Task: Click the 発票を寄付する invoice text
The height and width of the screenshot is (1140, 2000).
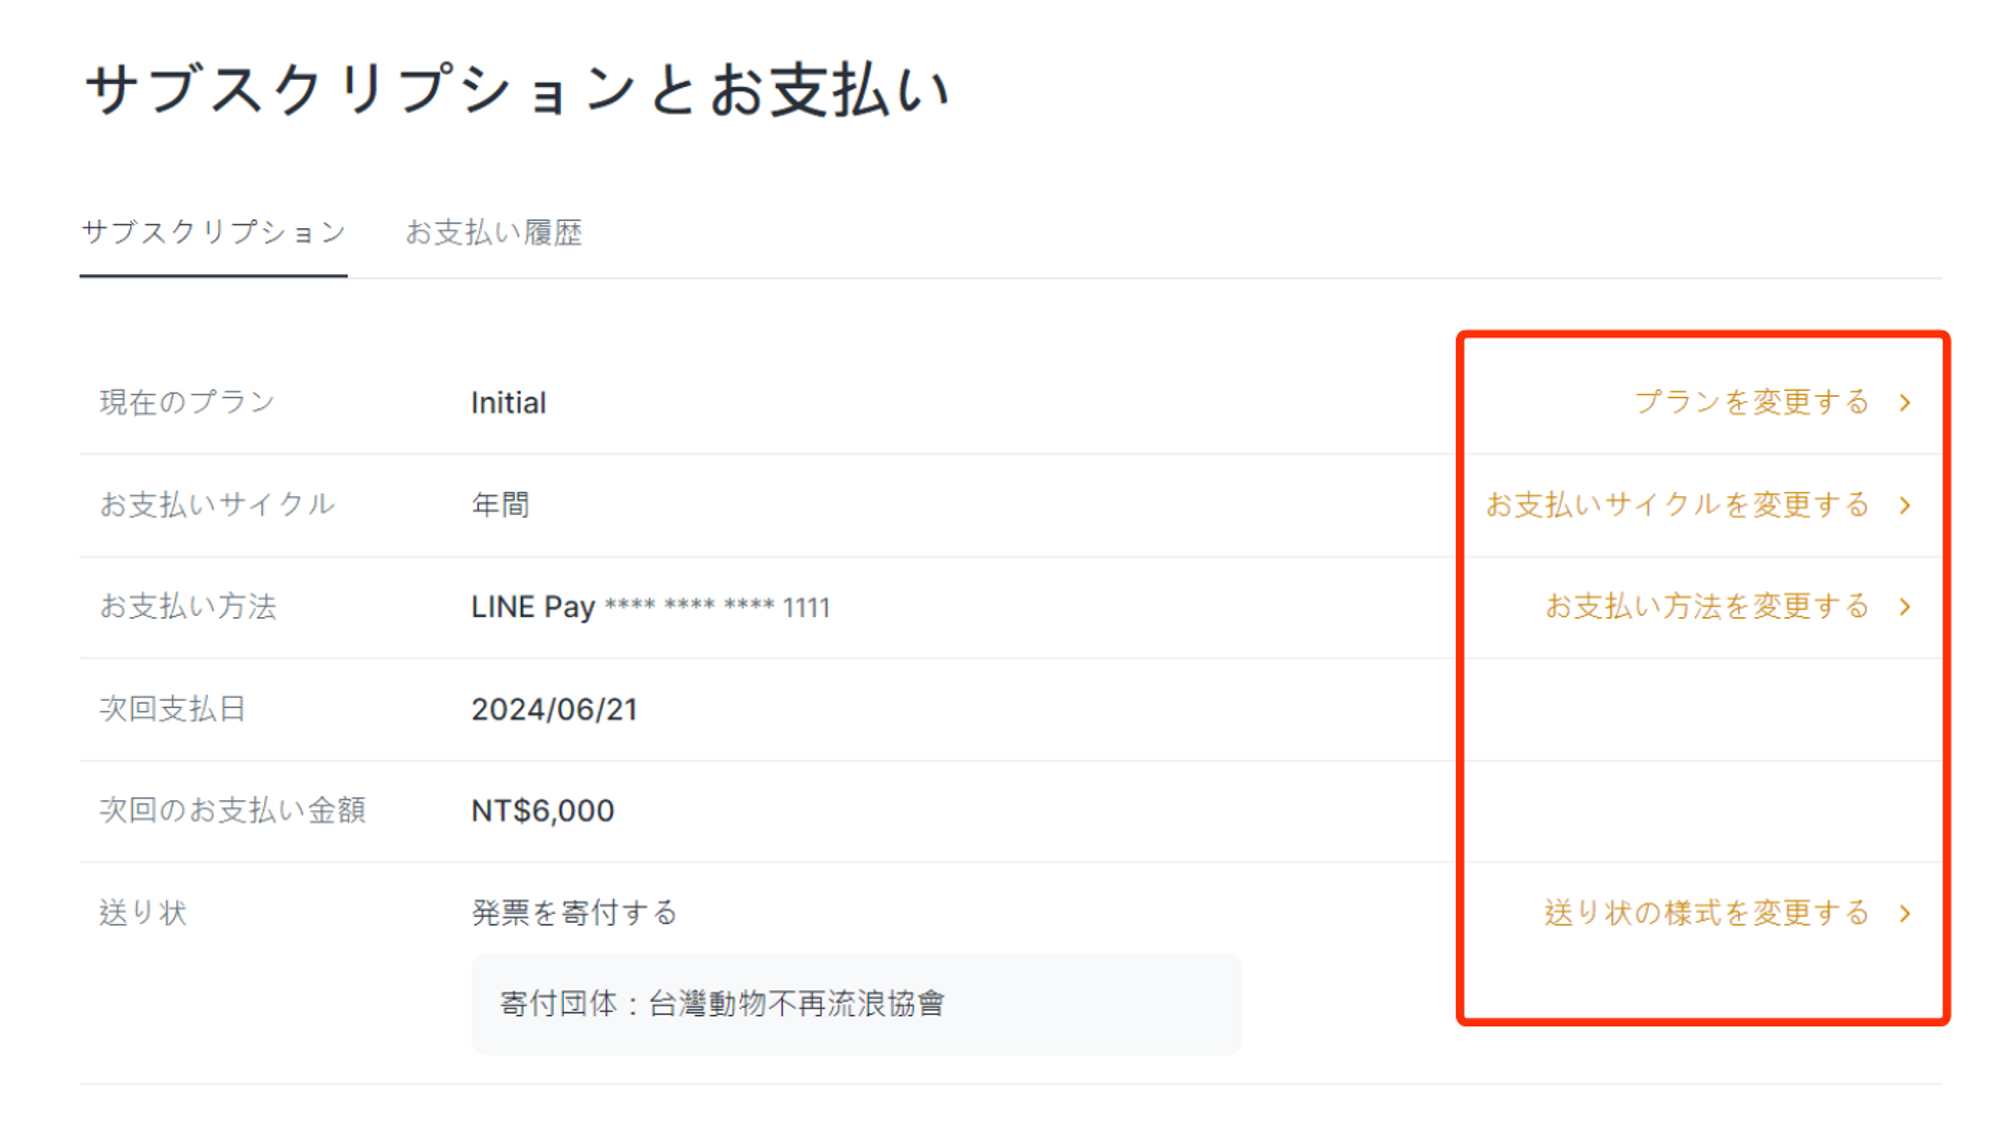Action: click(574, 913)
